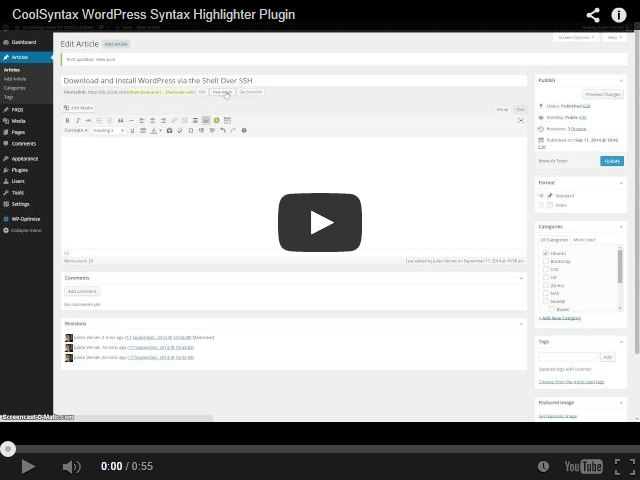Viewport: 640px width, 480px height.
Task: Click the Add comment button
Action: tap(82, 291)
